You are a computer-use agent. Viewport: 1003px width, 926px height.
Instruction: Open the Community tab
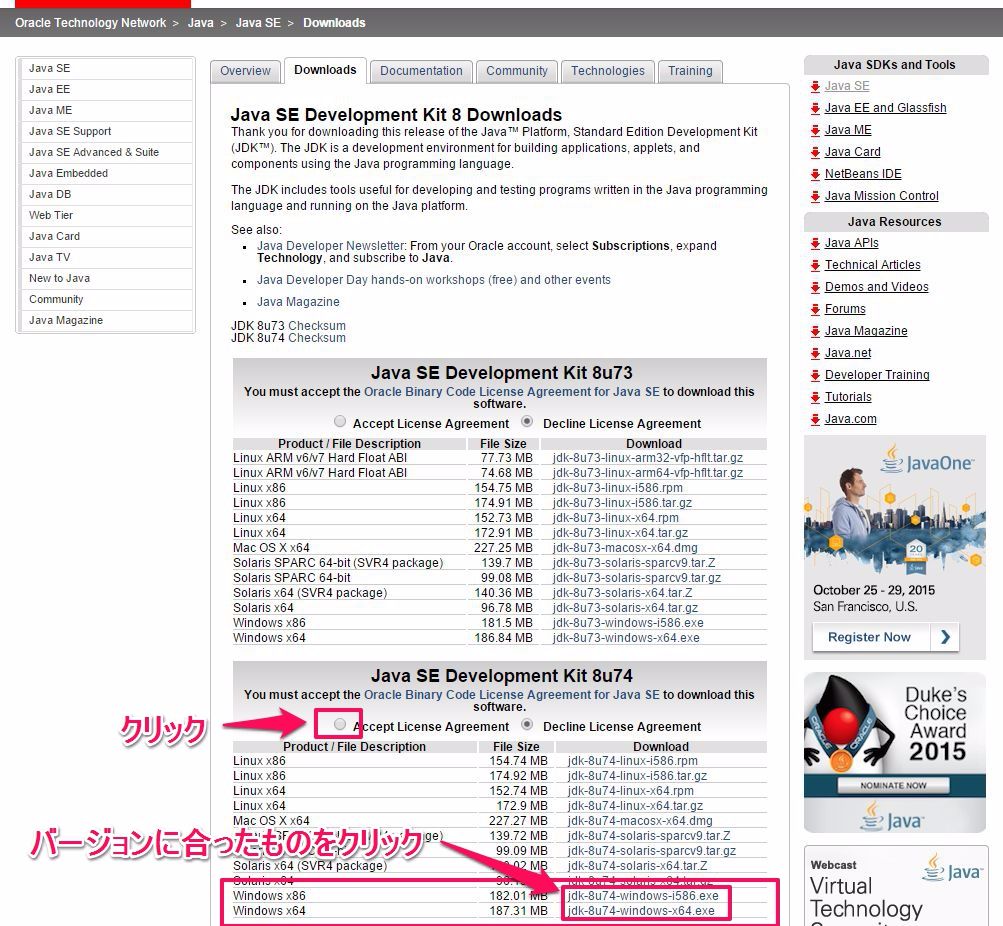point(517,71)
